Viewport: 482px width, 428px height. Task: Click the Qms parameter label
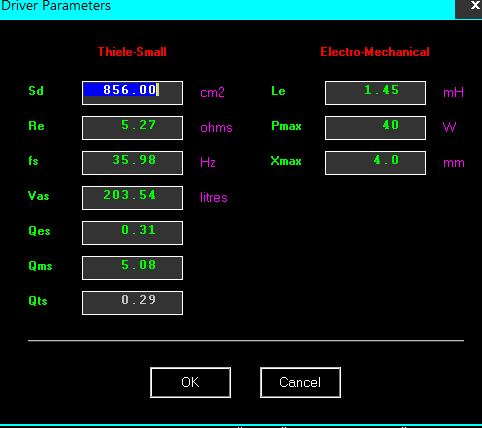coord(40,266)
